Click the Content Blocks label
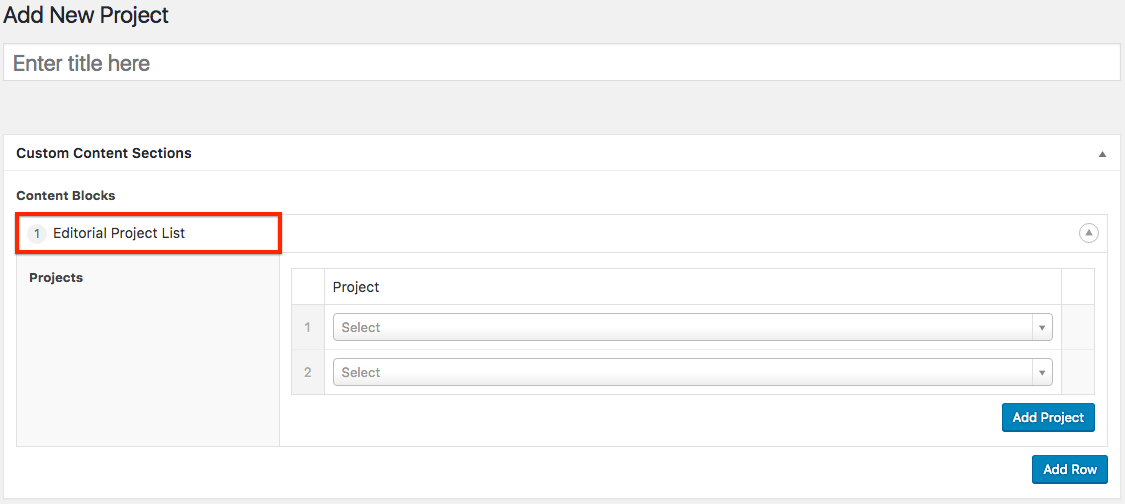This screenshot has width=1125, height=504. [x=66, y=195]
